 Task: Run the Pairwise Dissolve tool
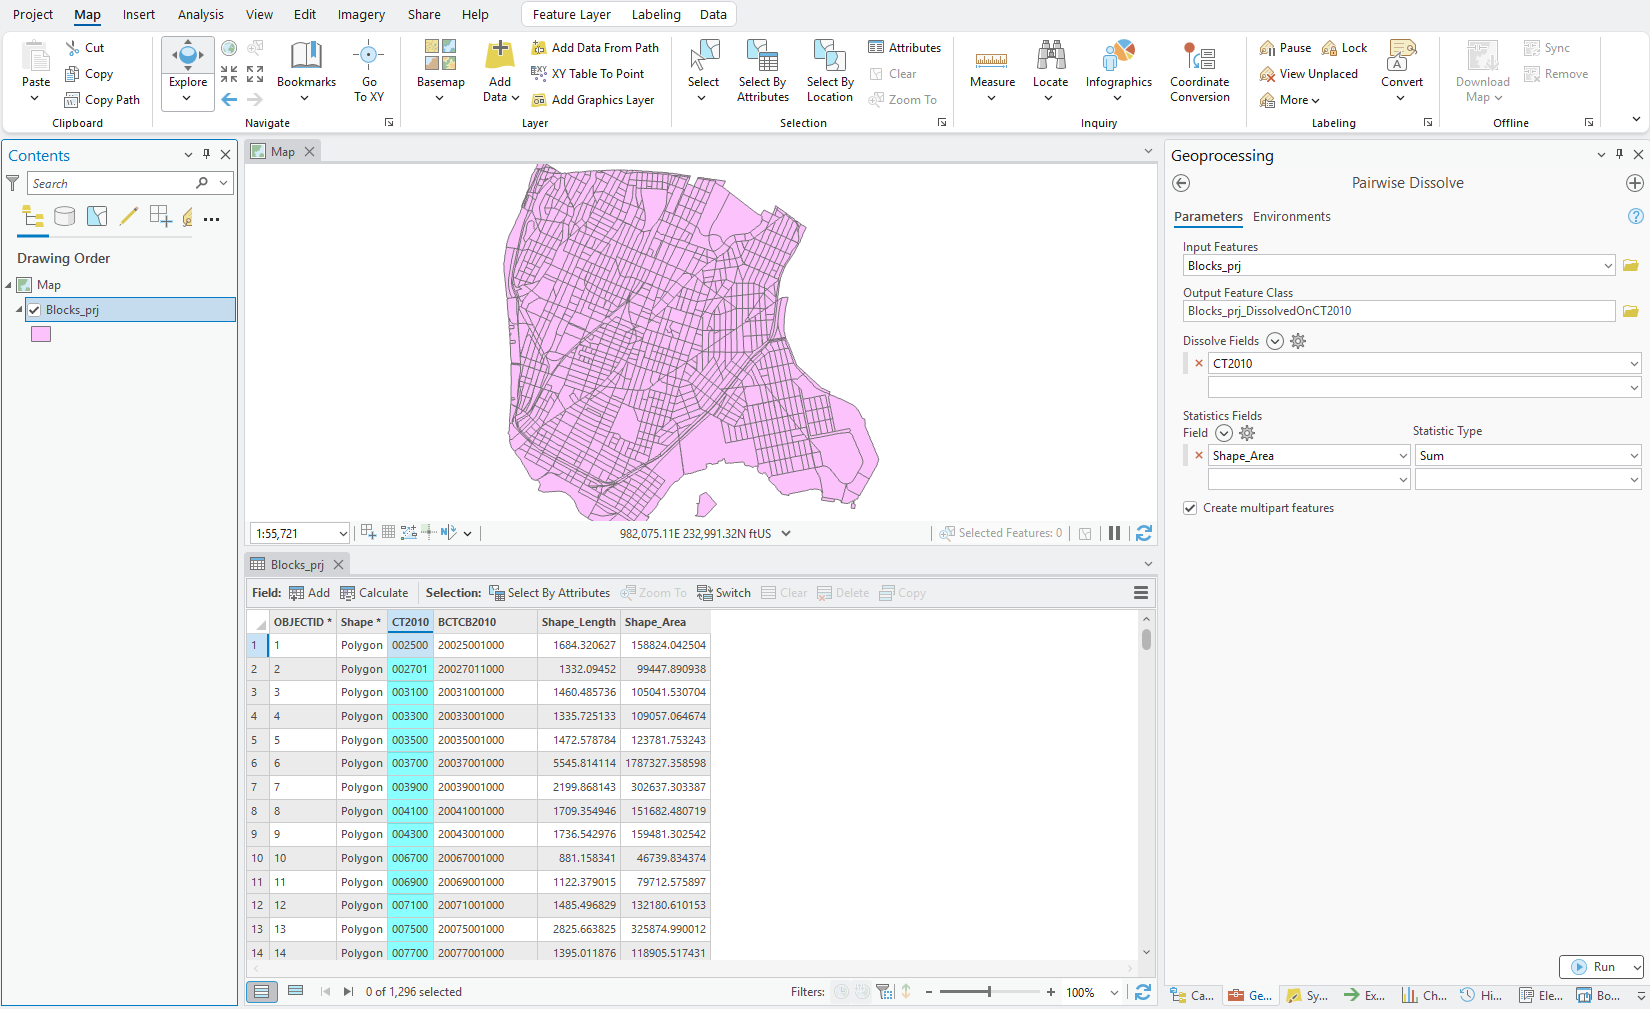(x=1602, y=967)
